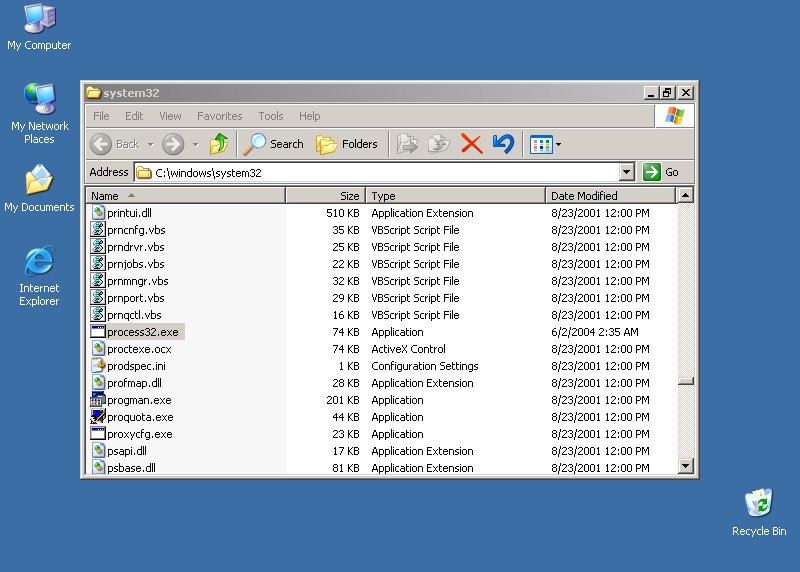Click the Windows flag logo

click(674, 116)
